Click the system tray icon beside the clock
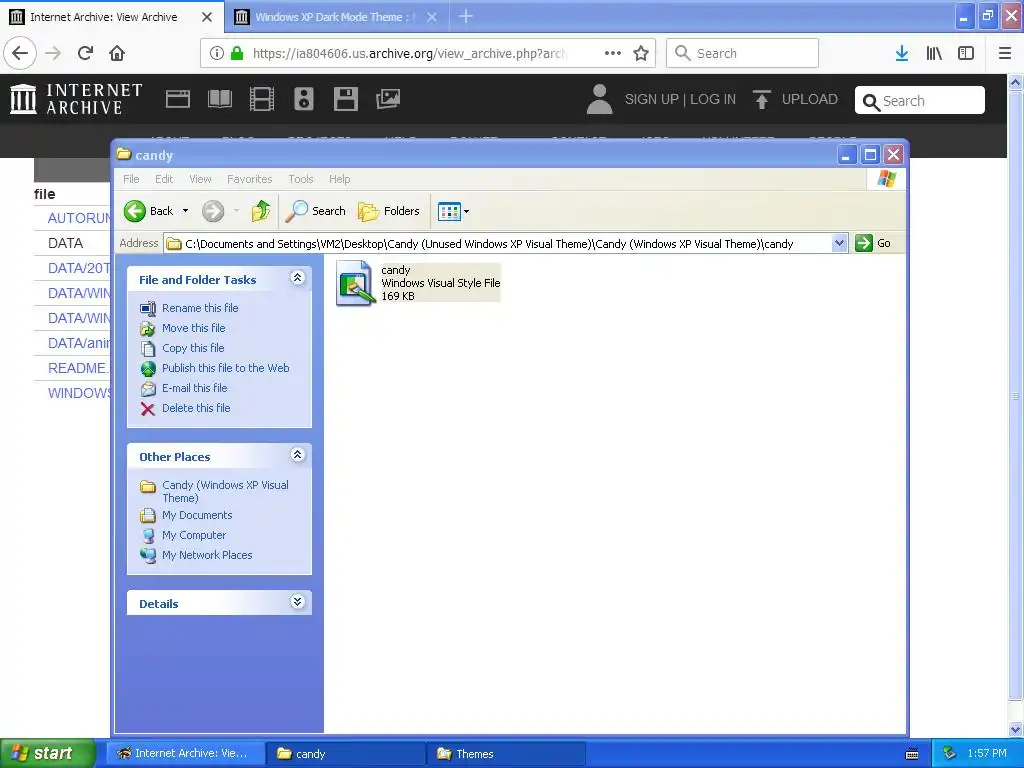This screenshot has height=768, width=1024. (950, 754)
